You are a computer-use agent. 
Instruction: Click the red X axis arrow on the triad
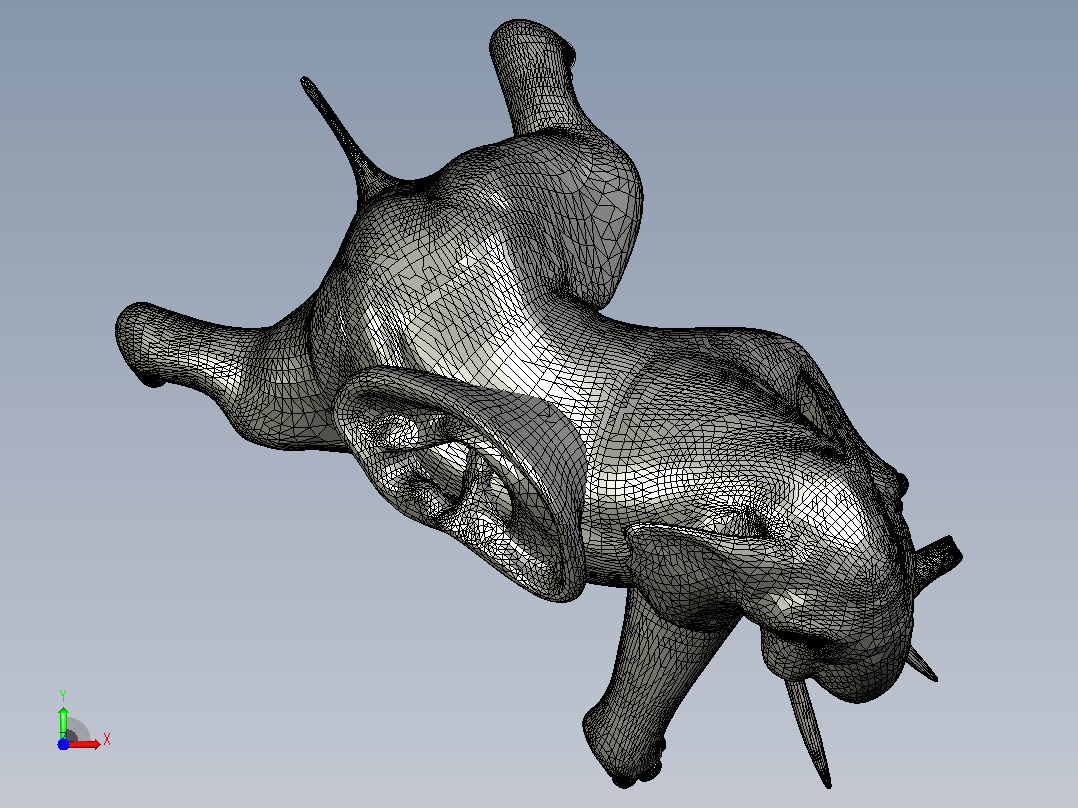[85, 744]
